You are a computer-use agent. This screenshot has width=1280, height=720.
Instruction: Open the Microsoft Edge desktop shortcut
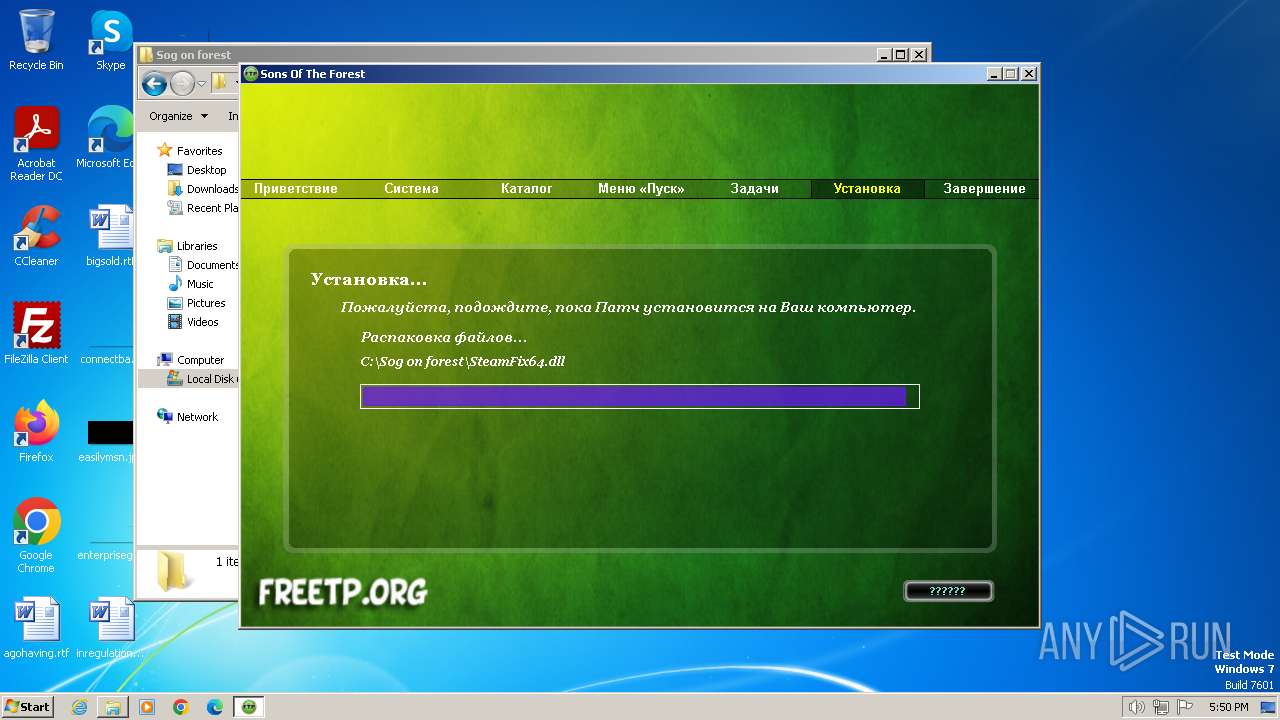coord(105,139)
